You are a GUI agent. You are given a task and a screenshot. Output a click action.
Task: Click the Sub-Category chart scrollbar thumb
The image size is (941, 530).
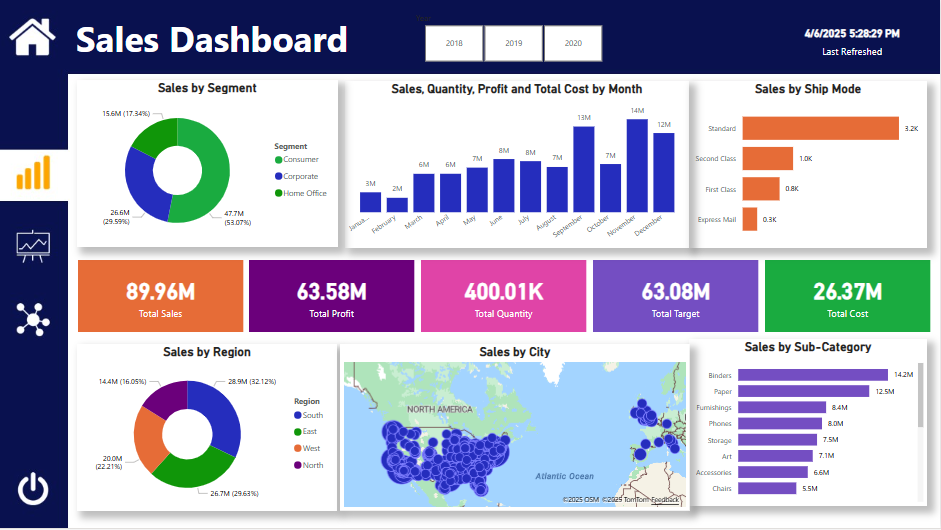click(921, 395)
